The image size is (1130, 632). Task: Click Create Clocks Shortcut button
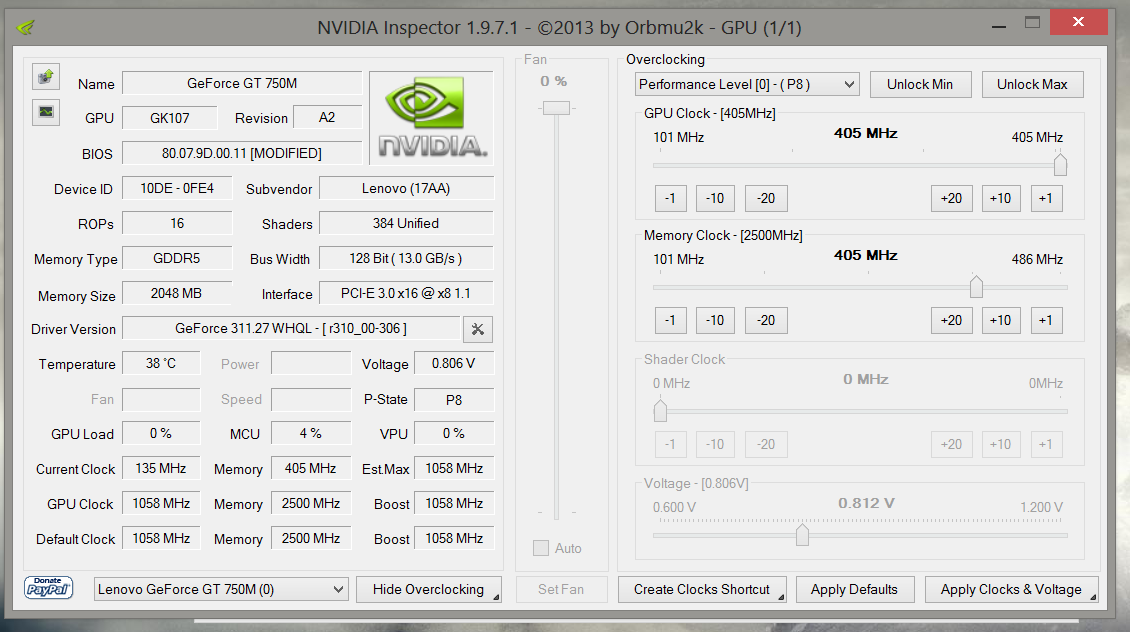pyautogui.click(x=702, y=589)
